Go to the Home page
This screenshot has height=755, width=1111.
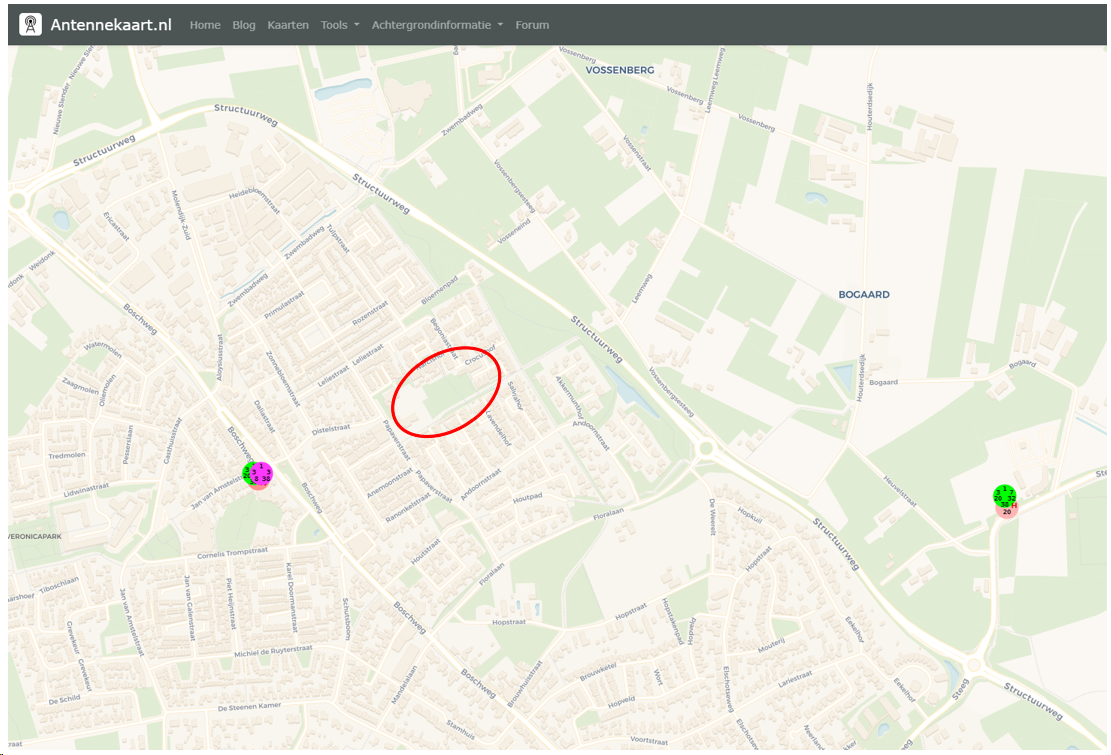pyautogui.click(x=205, y=25)
